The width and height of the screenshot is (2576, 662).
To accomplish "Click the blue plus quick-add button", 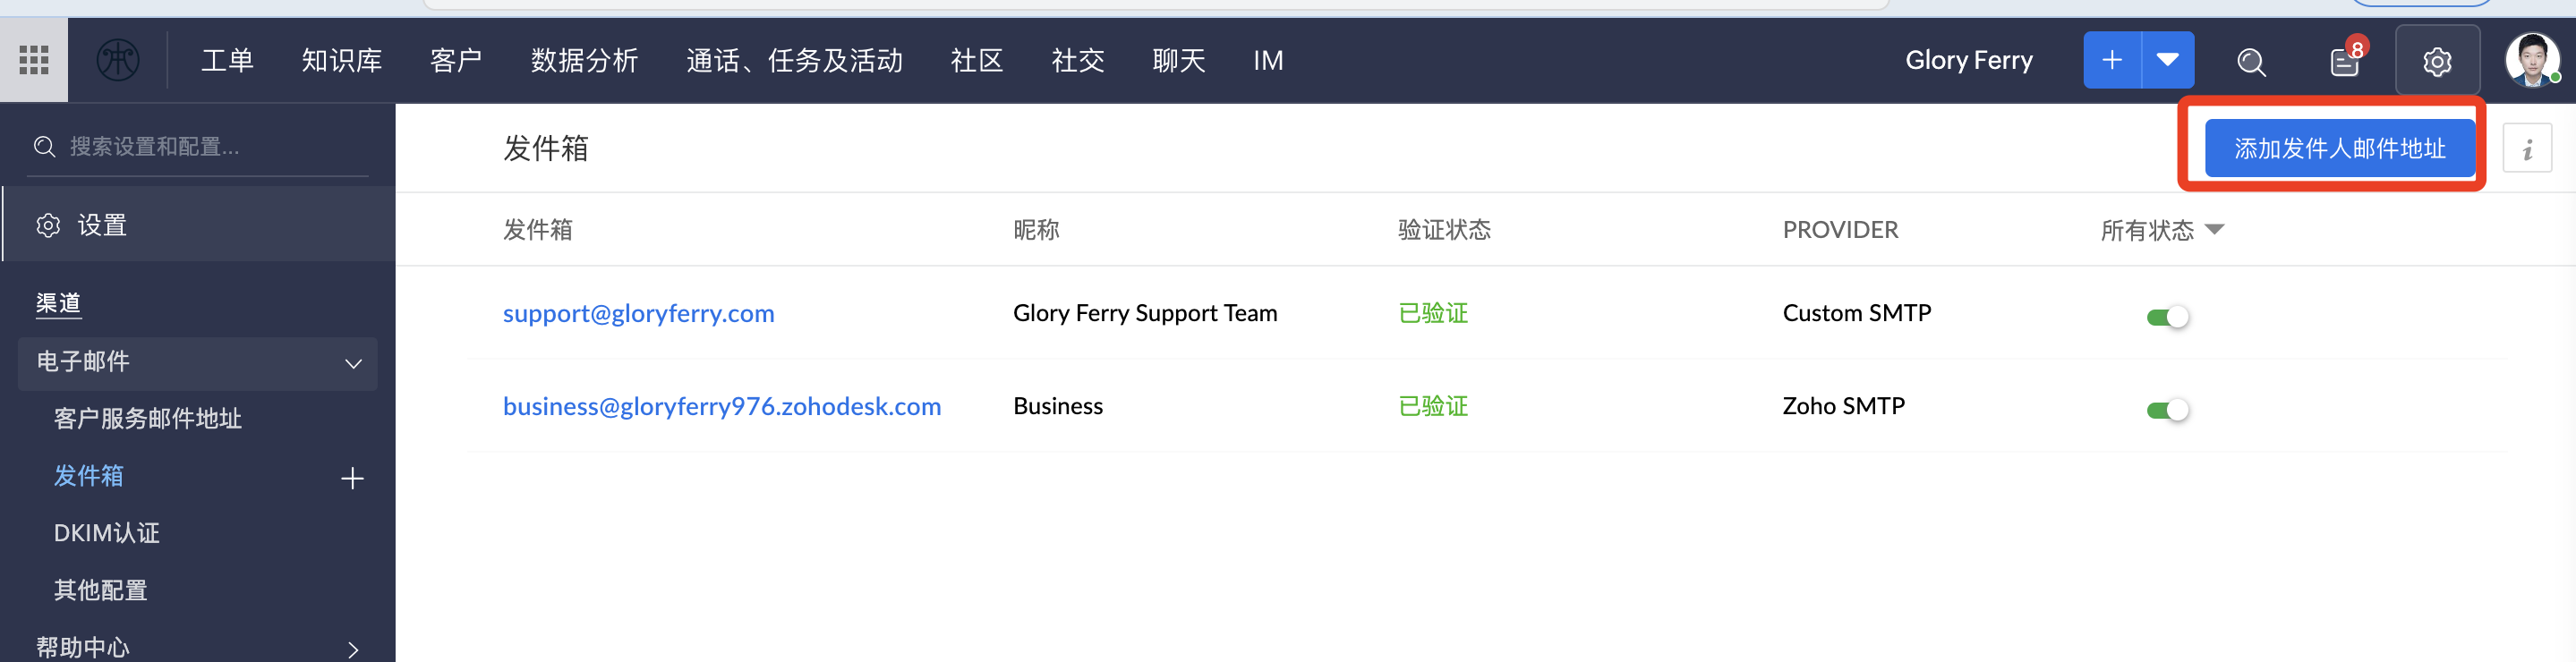I will (x=2111, y=61).
